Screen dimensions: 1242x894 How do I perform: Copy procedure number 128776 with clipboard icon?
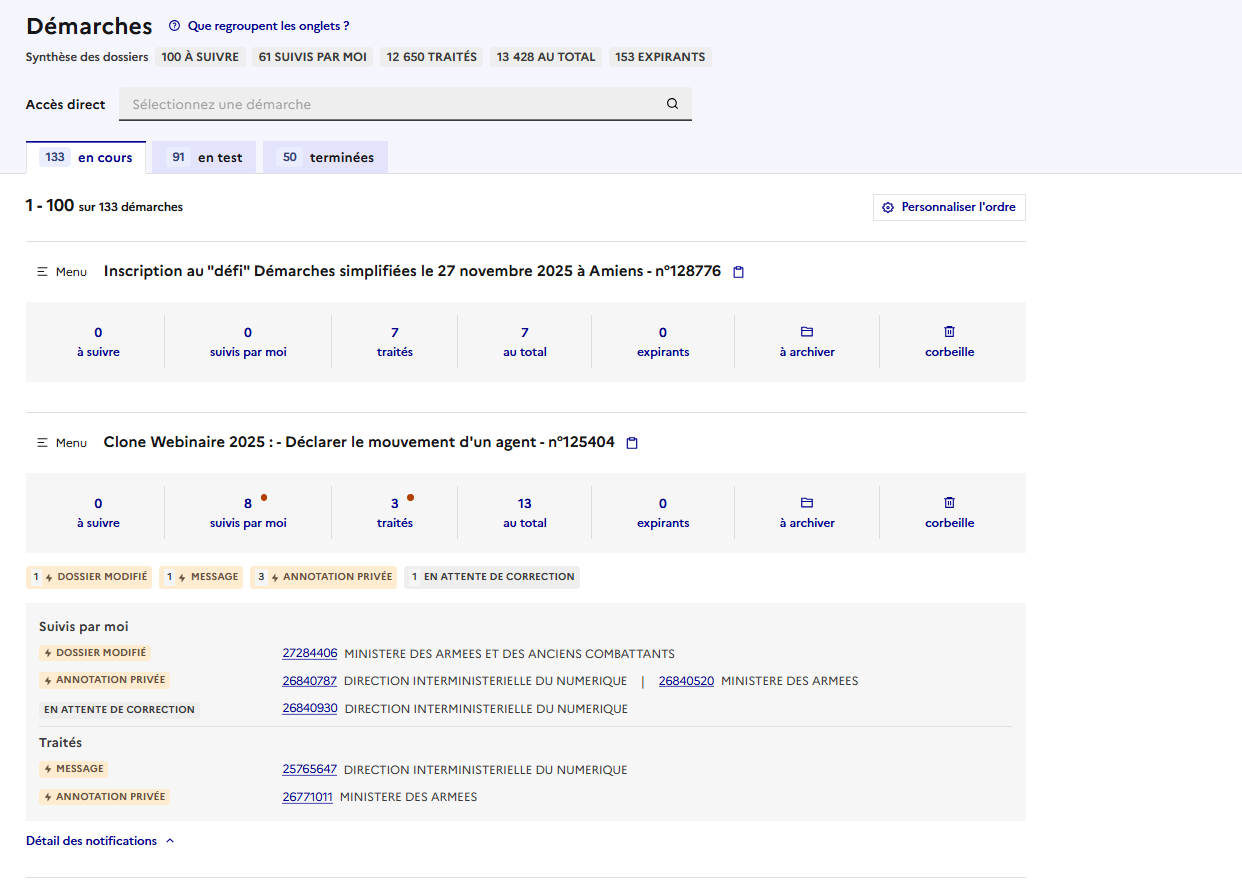pos(739,272)
